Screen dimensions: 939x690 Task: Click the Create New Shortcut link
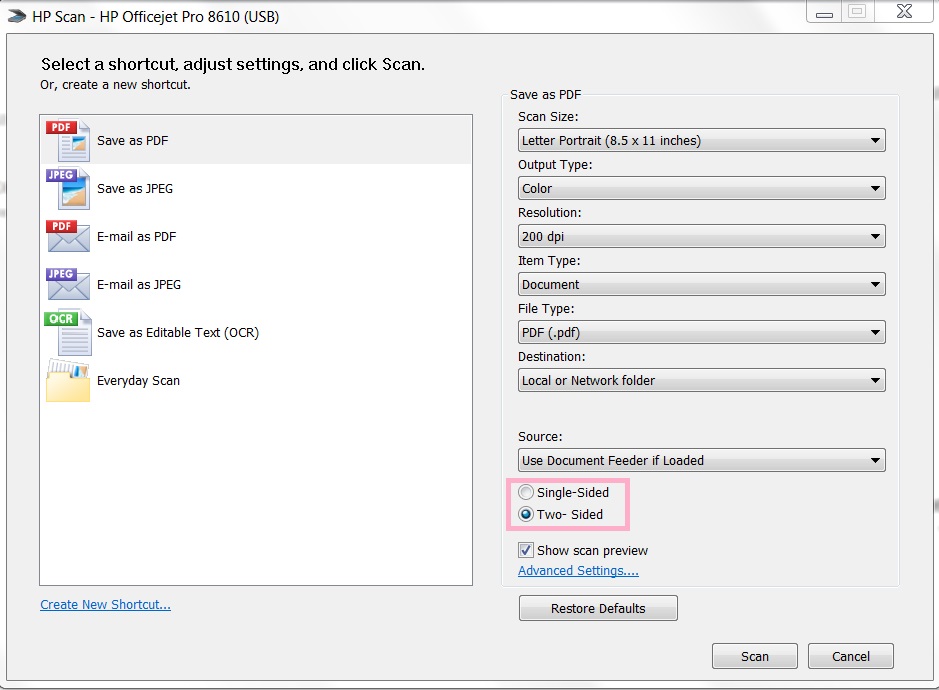point(105,605)
